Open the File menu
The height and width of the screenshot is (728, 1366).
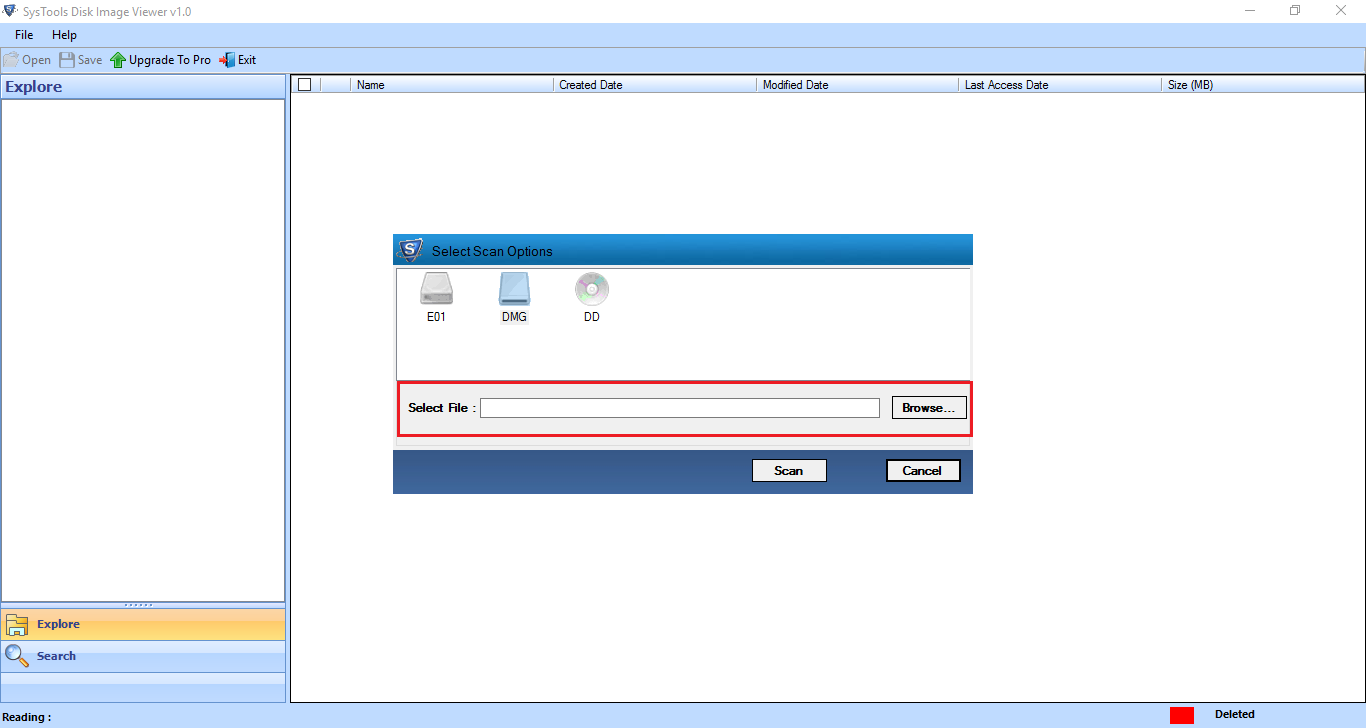(23, 34)
